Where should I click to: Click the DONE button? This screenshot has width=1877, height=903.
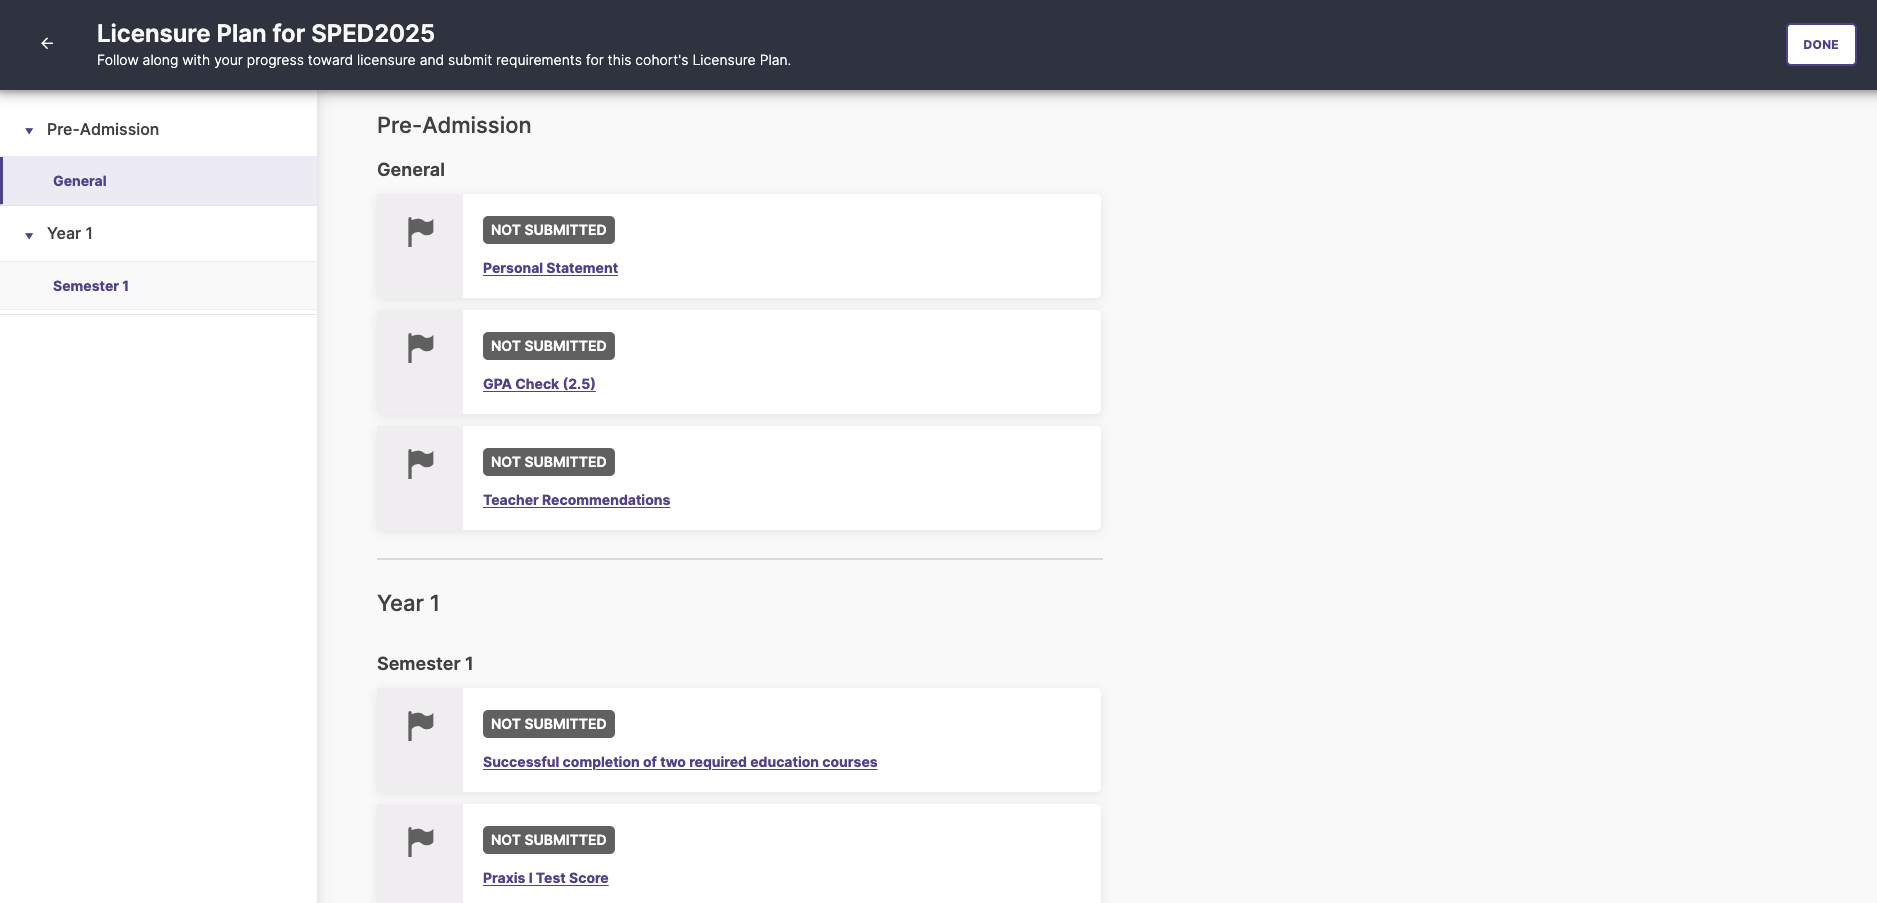[x=1821, y=45]
